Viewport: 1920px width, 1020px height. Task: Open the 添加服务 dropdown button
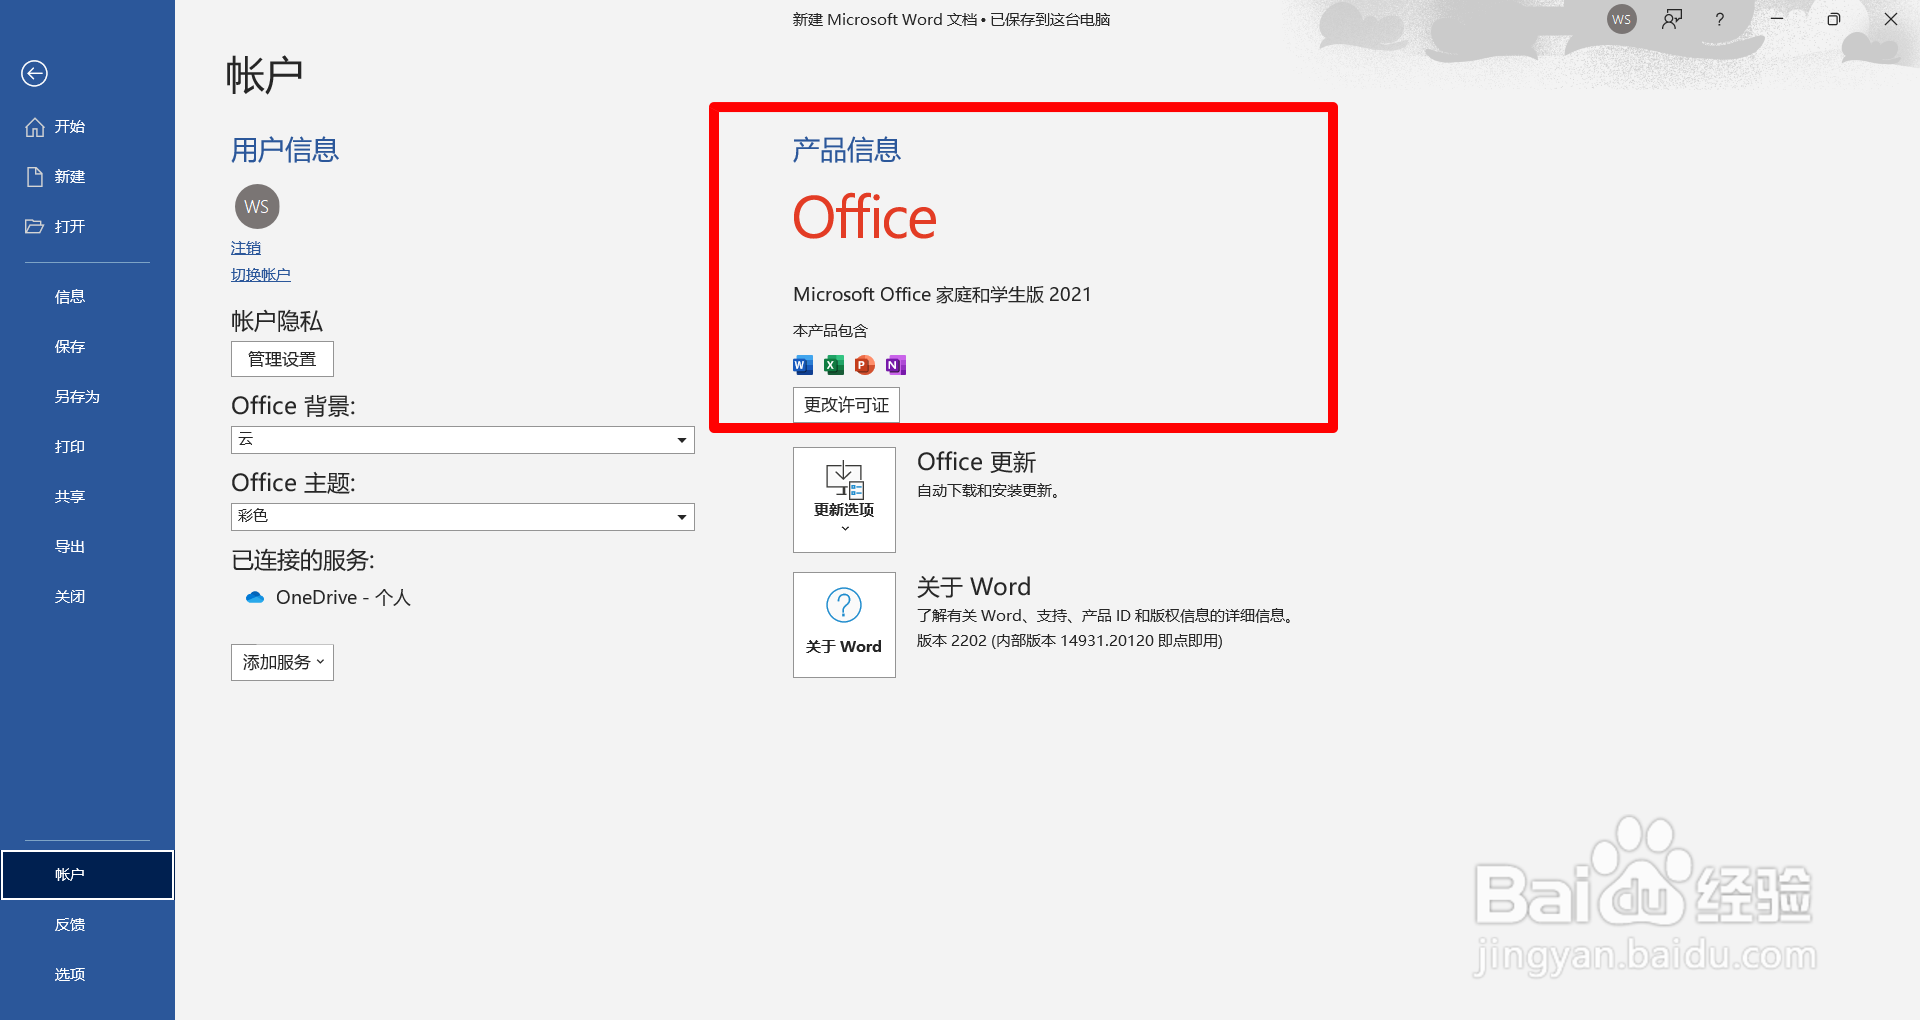[282, 663]
